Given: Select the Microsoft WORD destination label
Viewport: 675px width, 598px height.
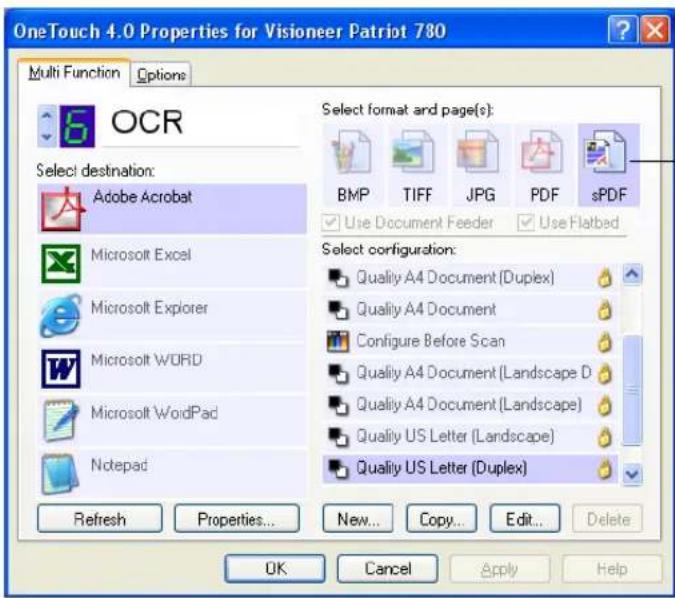Looking at the screenshot, I should point(146,360).
